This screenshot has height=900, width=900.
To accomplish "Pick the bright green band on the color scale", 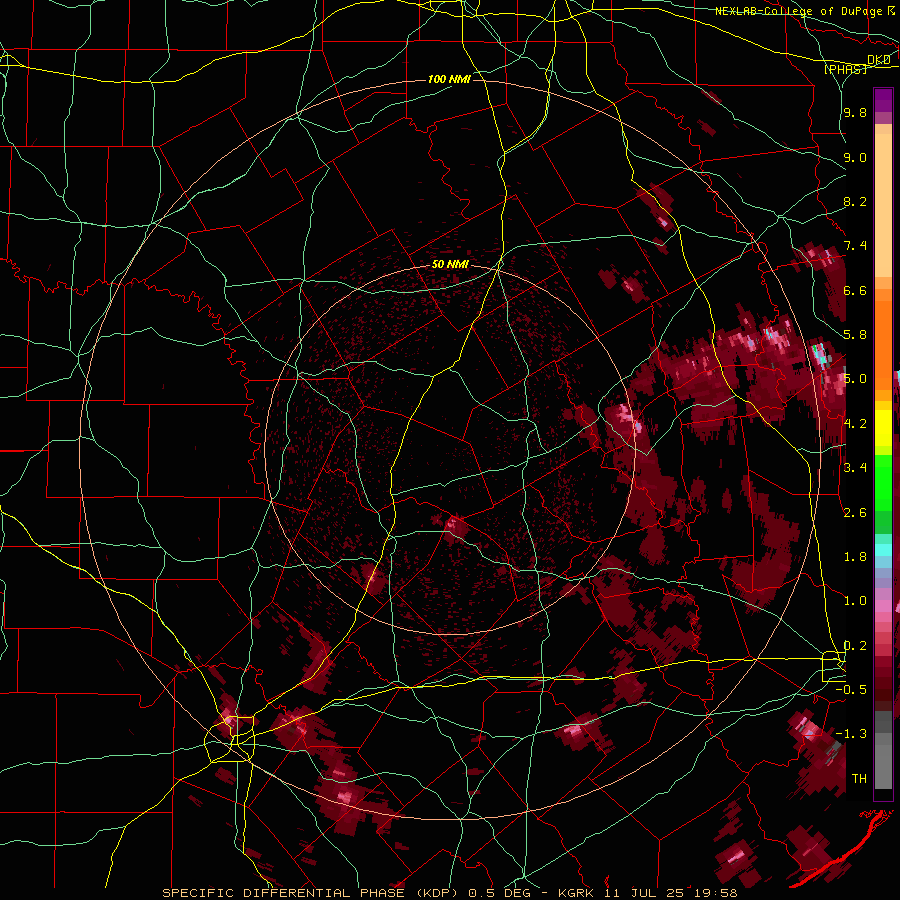I will 883,485.
